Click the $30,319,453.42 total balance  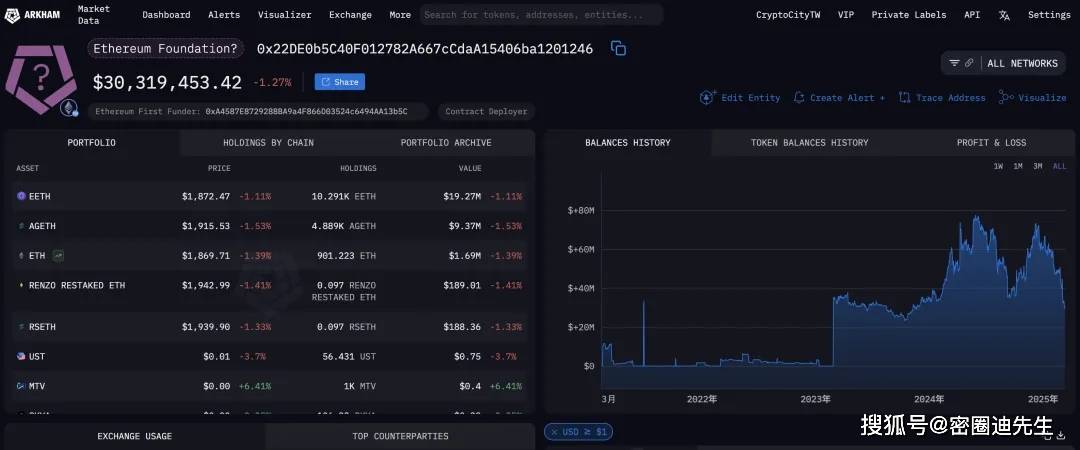[x=167, y=83]
